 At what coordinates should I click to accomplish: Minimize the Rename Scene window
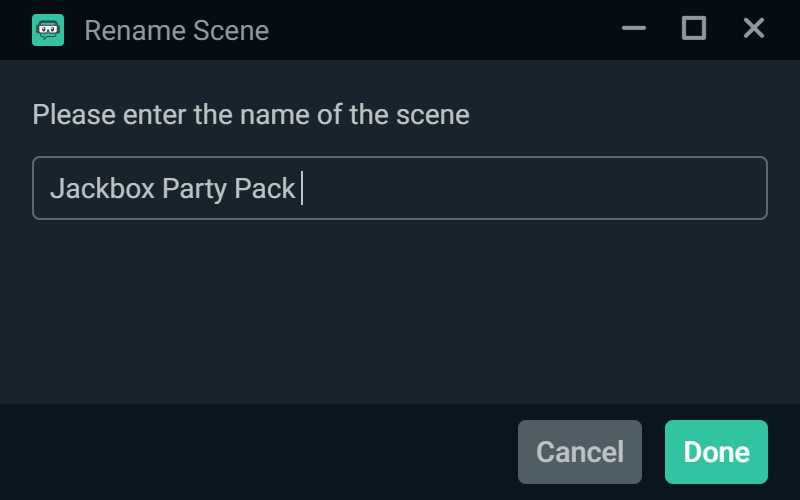pos(634,29)
